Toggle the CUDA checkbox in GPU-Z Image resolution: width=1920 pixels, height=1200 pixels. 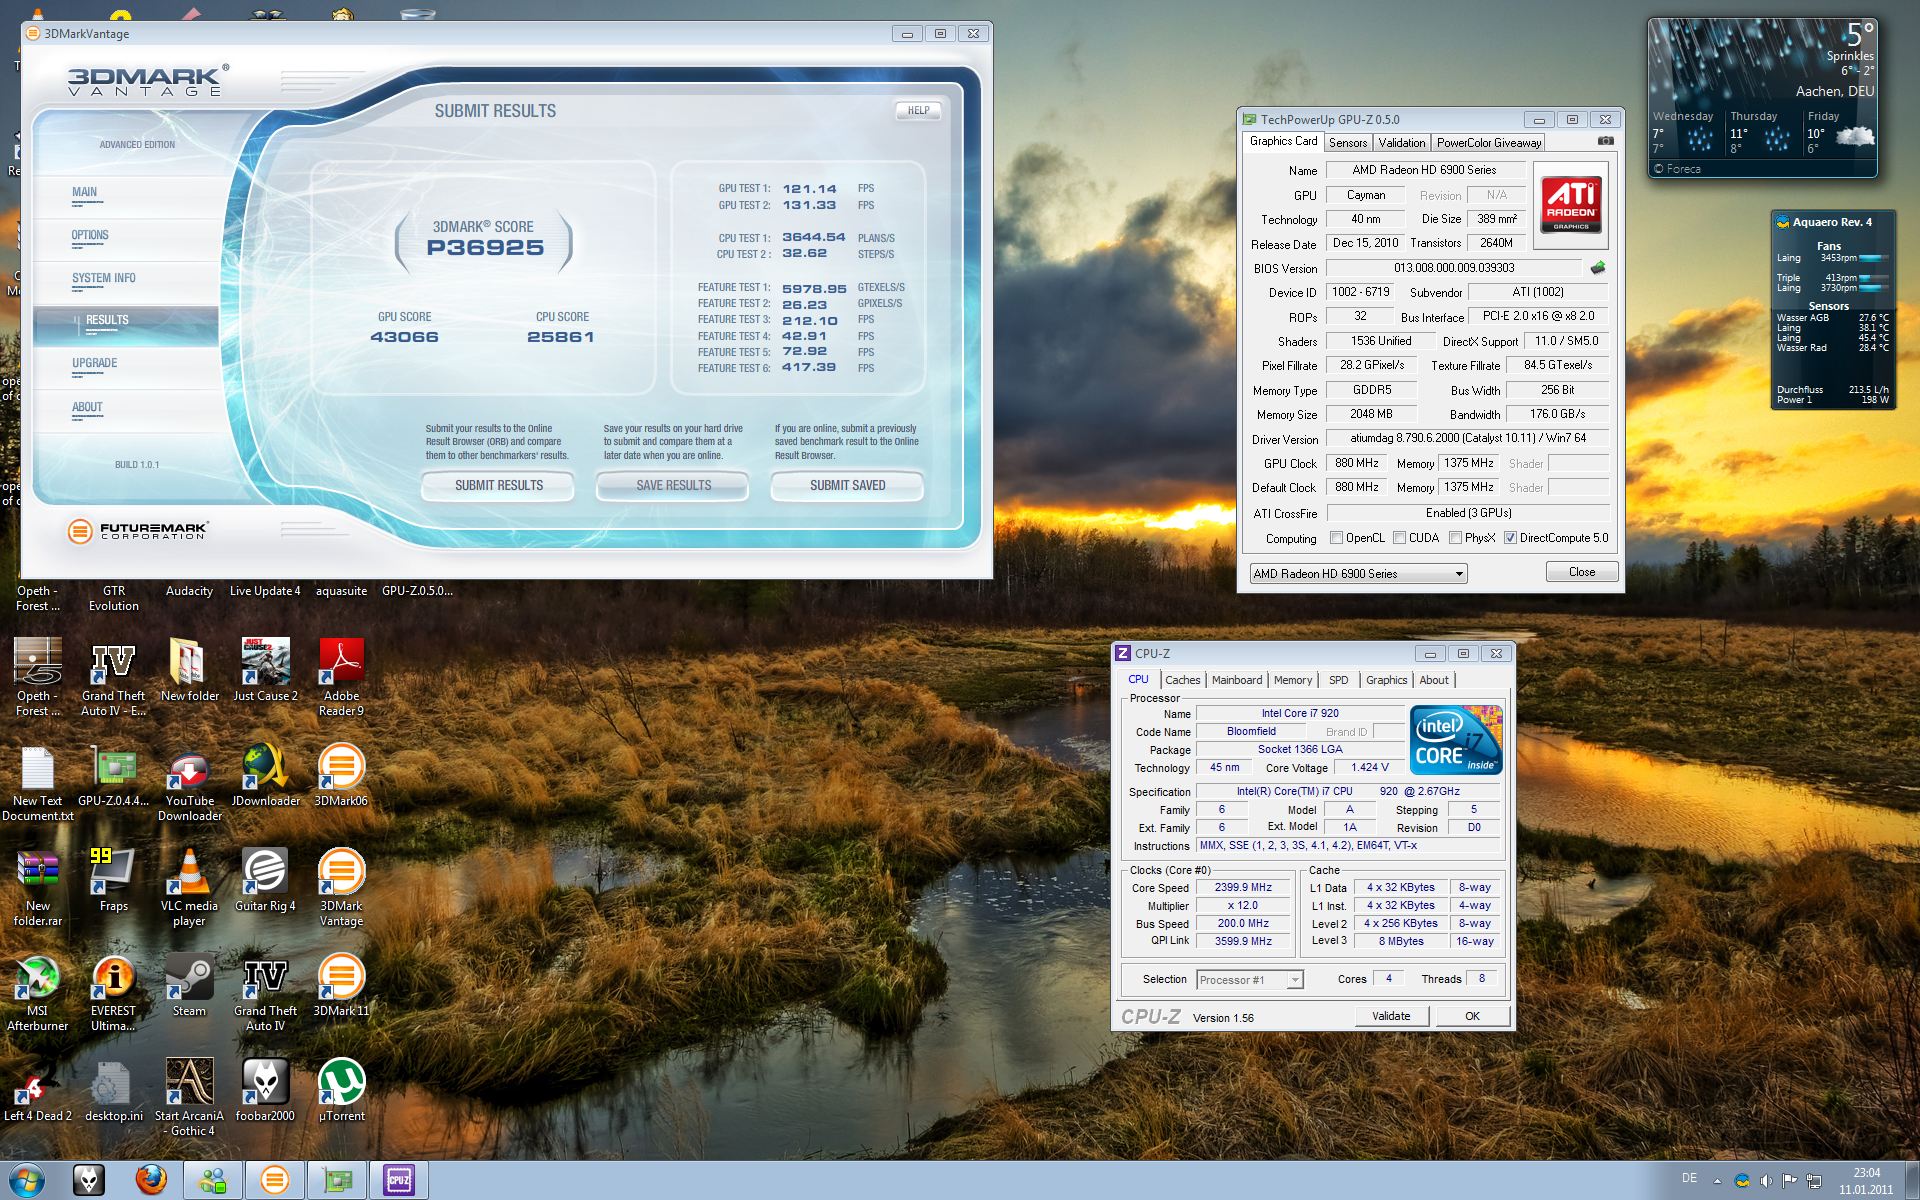tap(1400, 538)
